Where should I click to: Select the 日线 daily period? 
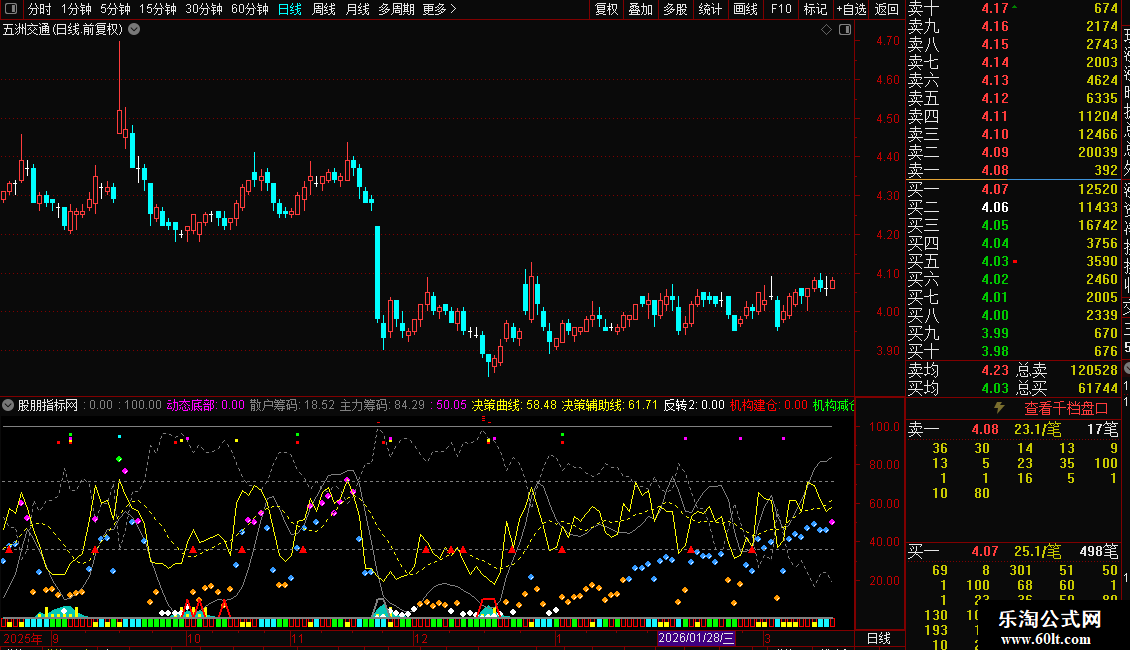pyautogui.click(x=290, y=9)
